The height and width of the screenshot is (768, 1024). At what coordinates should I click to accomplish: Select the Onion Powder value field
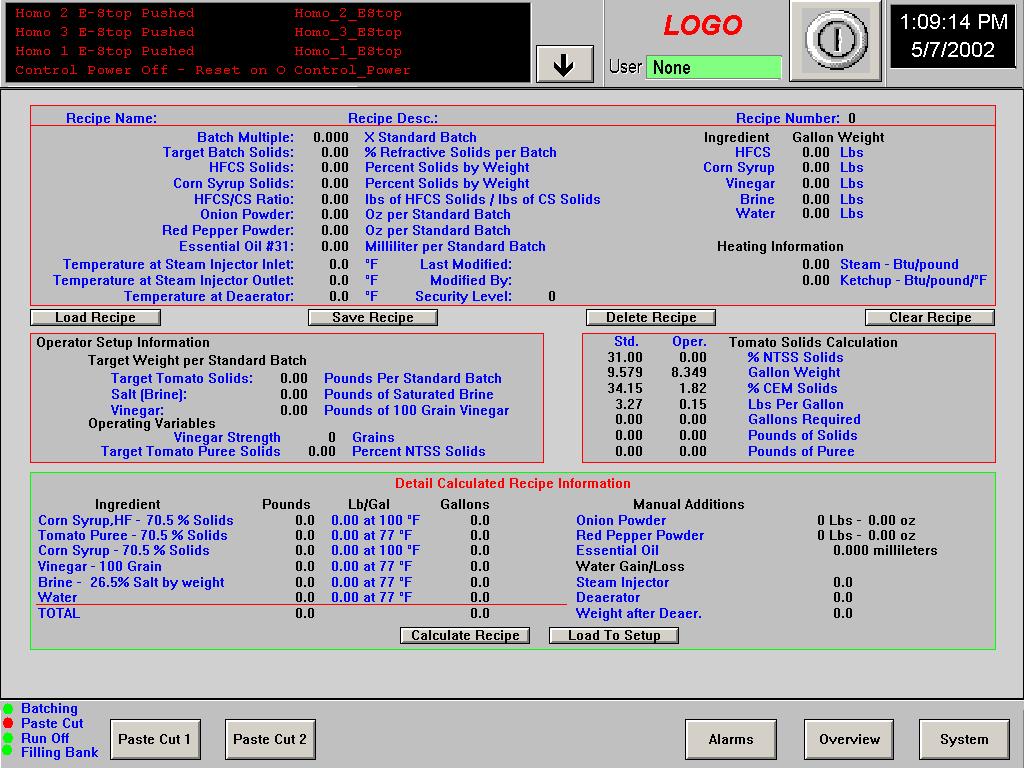[x=335, y=214]
